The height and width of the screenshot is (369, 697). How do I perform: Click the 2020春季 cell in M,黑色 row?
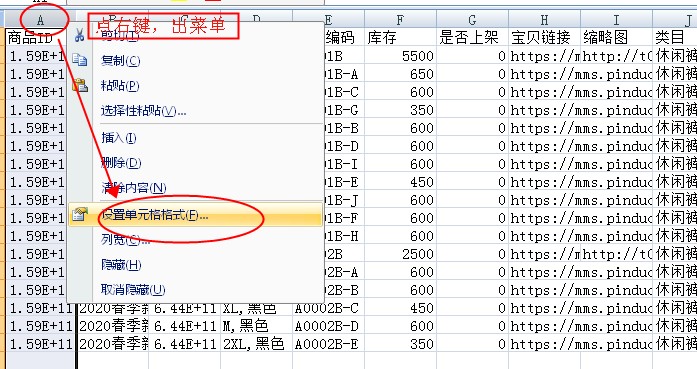[x=113, y=326]
